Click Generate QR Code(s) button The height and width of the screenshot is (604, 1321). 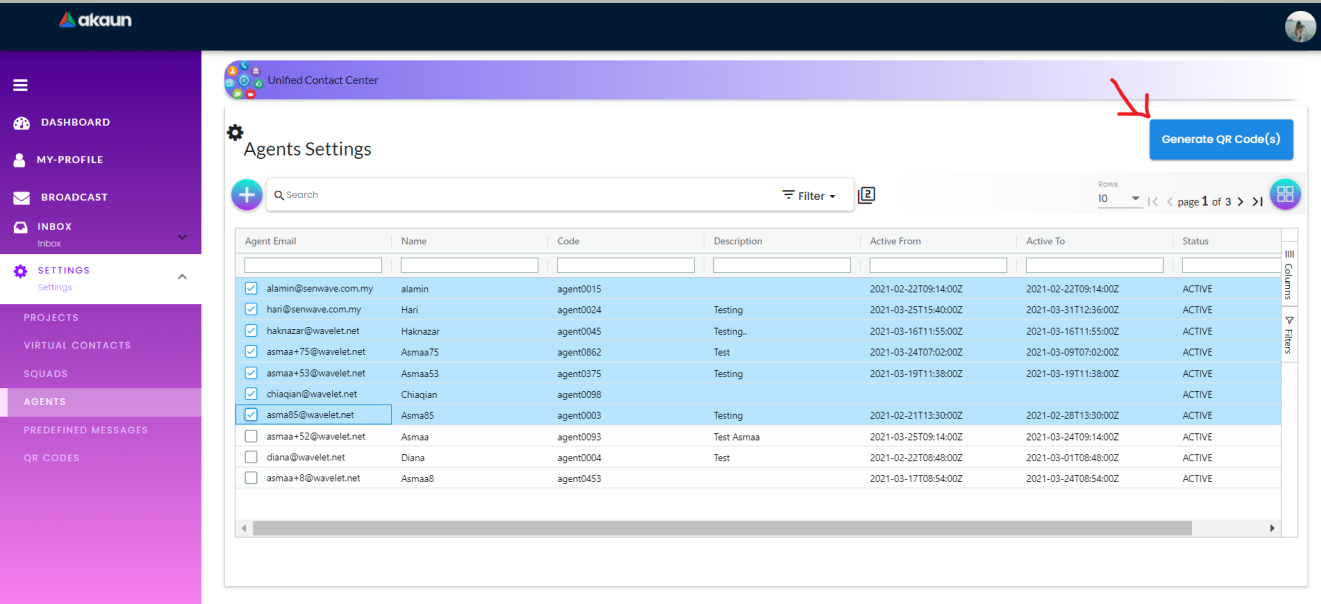point(1220,140)
